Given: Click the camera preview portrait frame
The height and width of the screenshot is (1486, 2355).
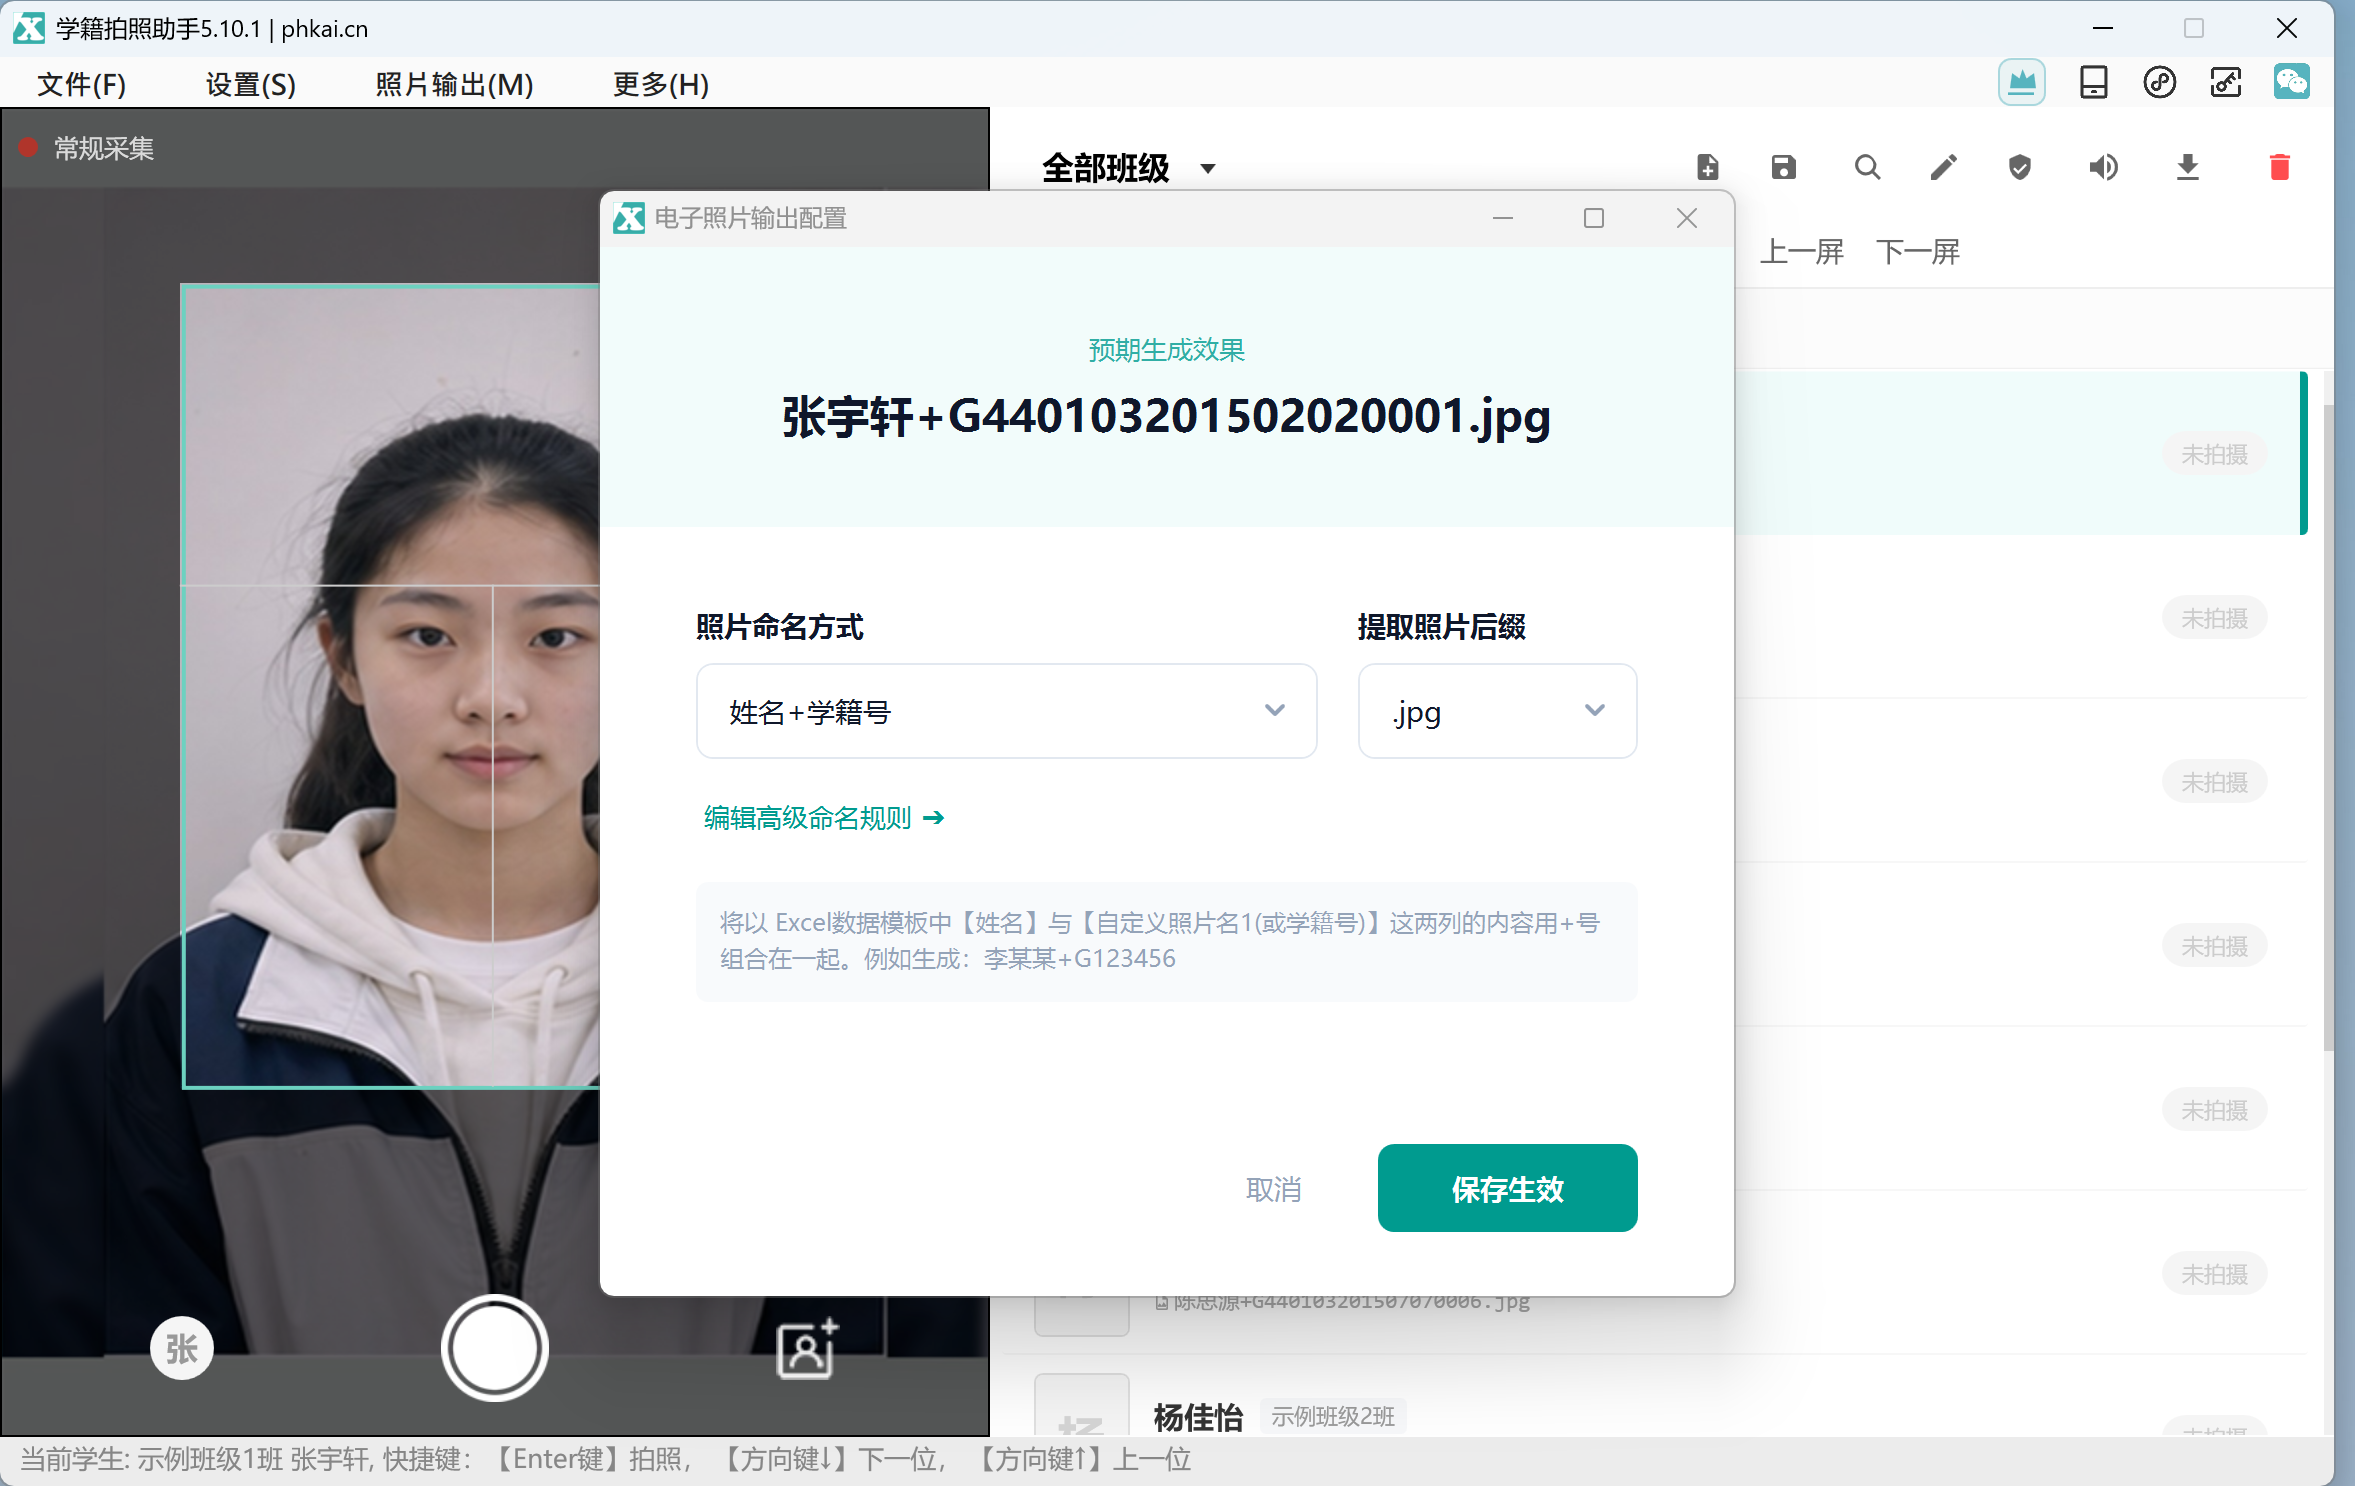Looking at the screenshot, I should pos(391,686).
